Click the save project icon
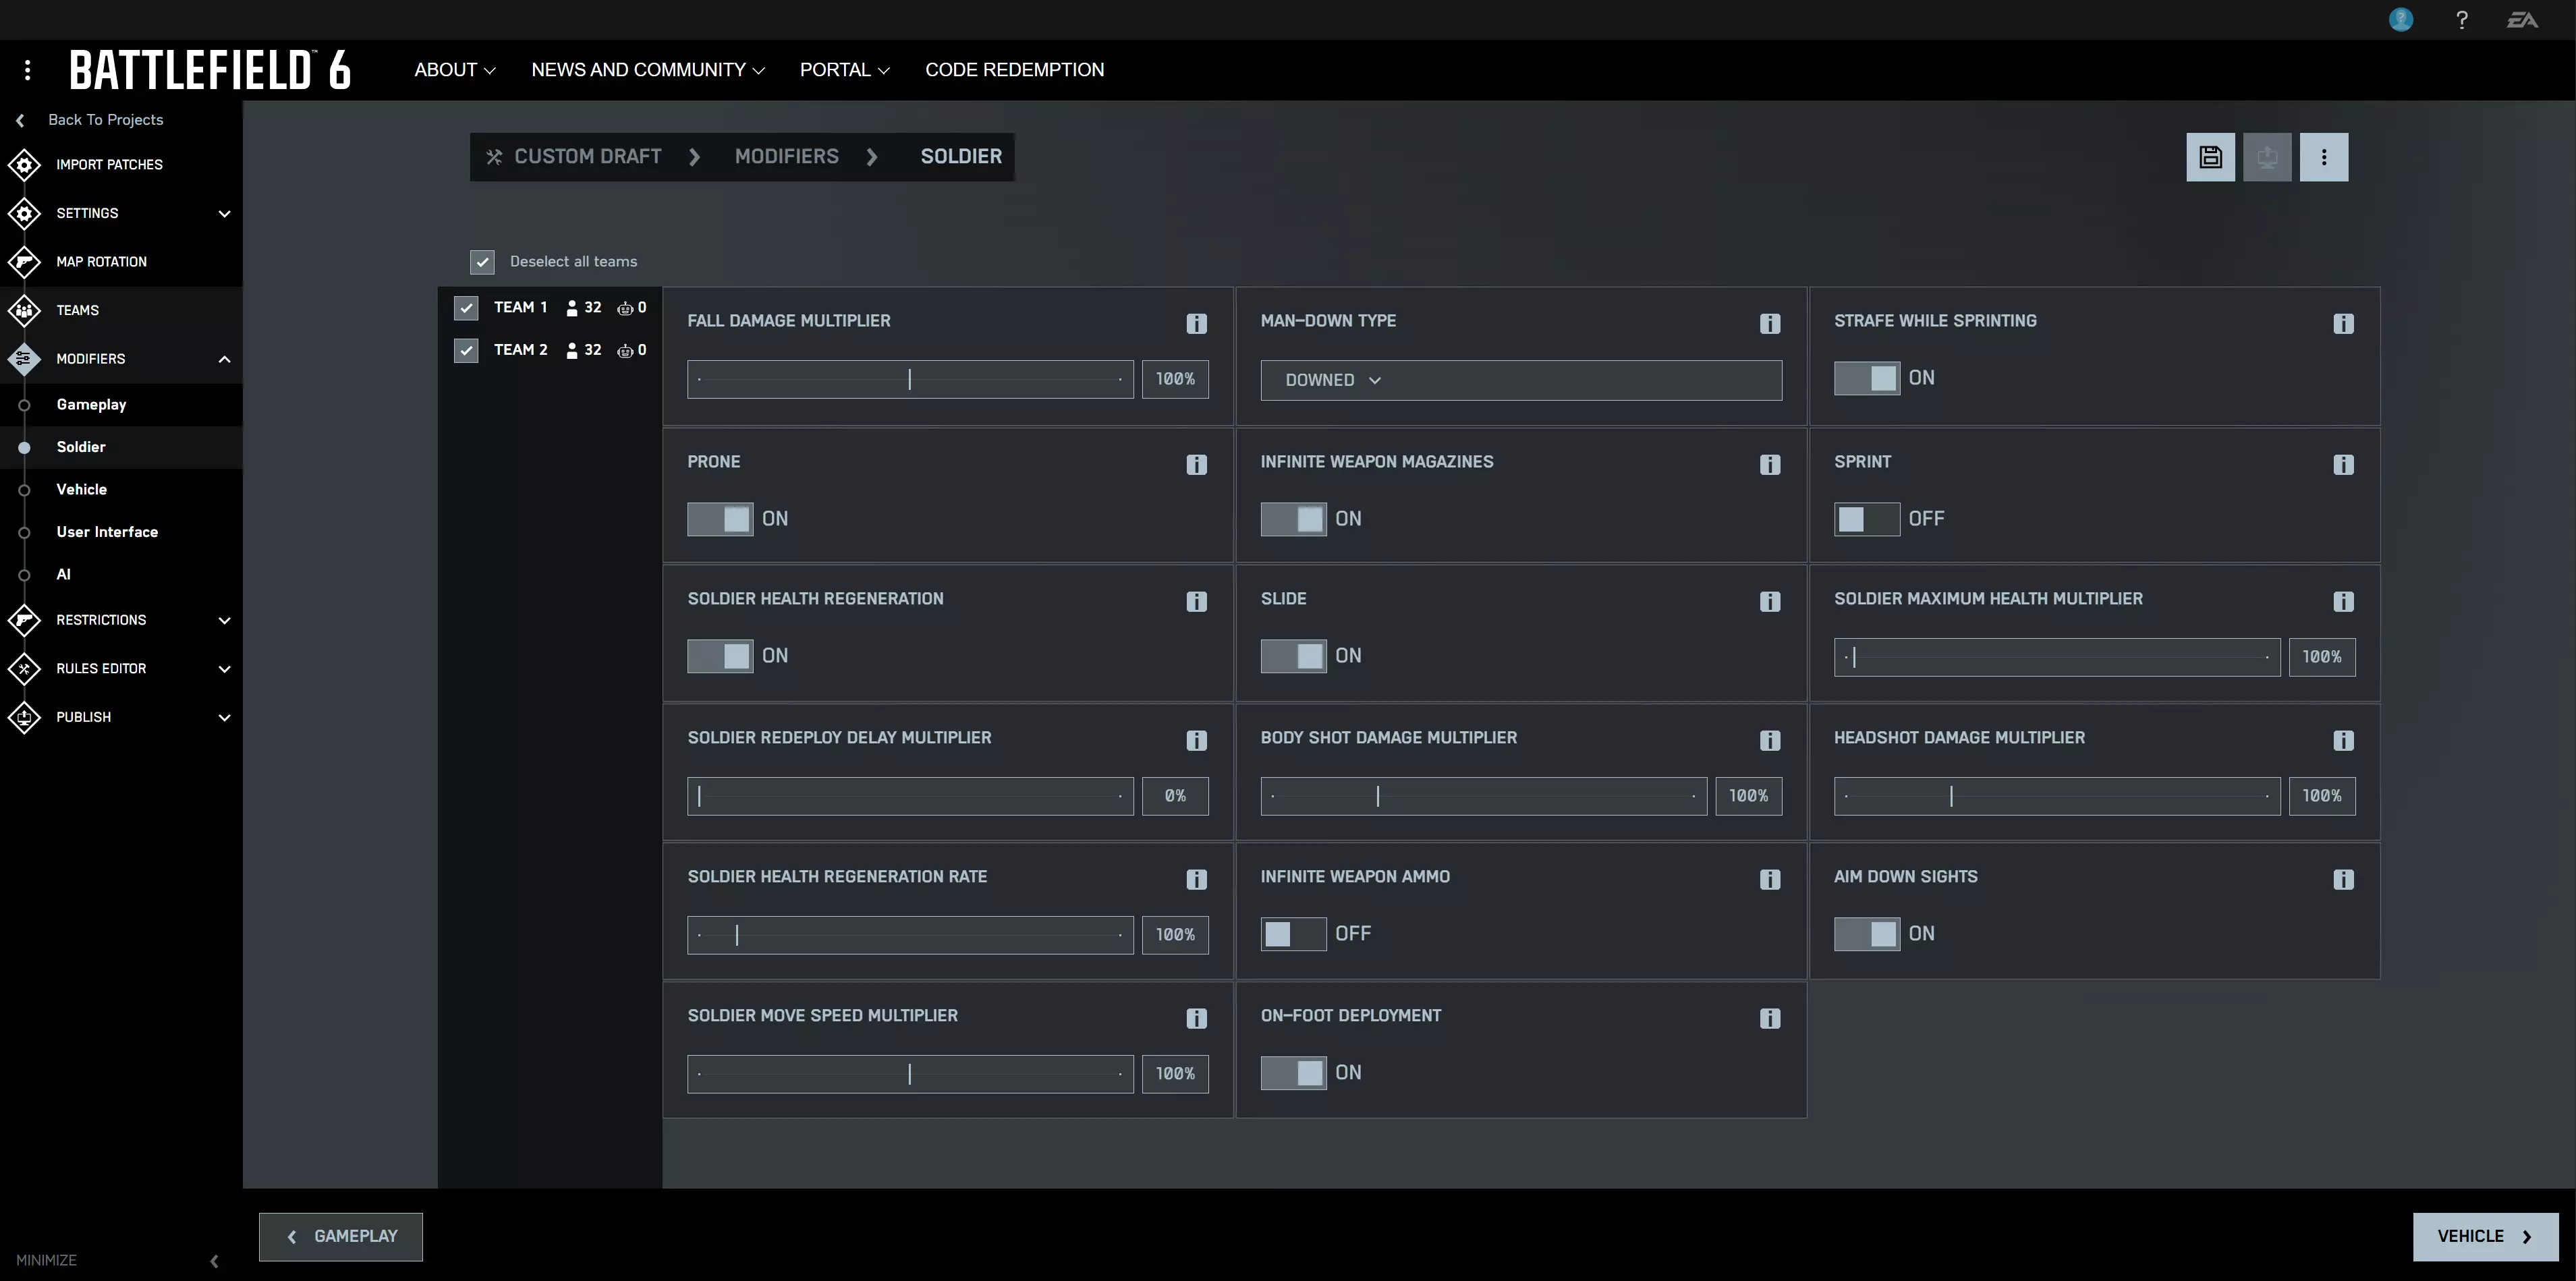 [2210, 157]
